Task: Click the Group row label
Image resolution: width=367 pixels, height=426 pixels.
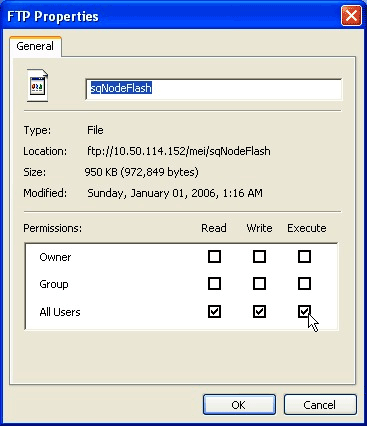Action: (x=54, y=284)
